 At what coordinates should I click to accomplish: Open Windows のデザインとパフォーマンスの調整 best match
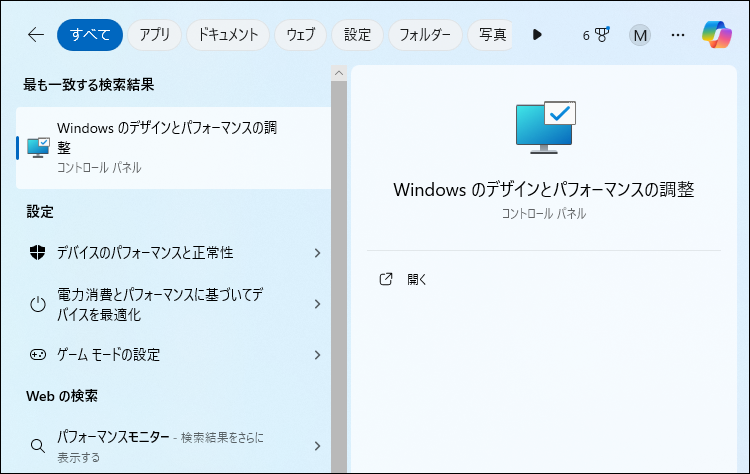(x=173, y=148)
